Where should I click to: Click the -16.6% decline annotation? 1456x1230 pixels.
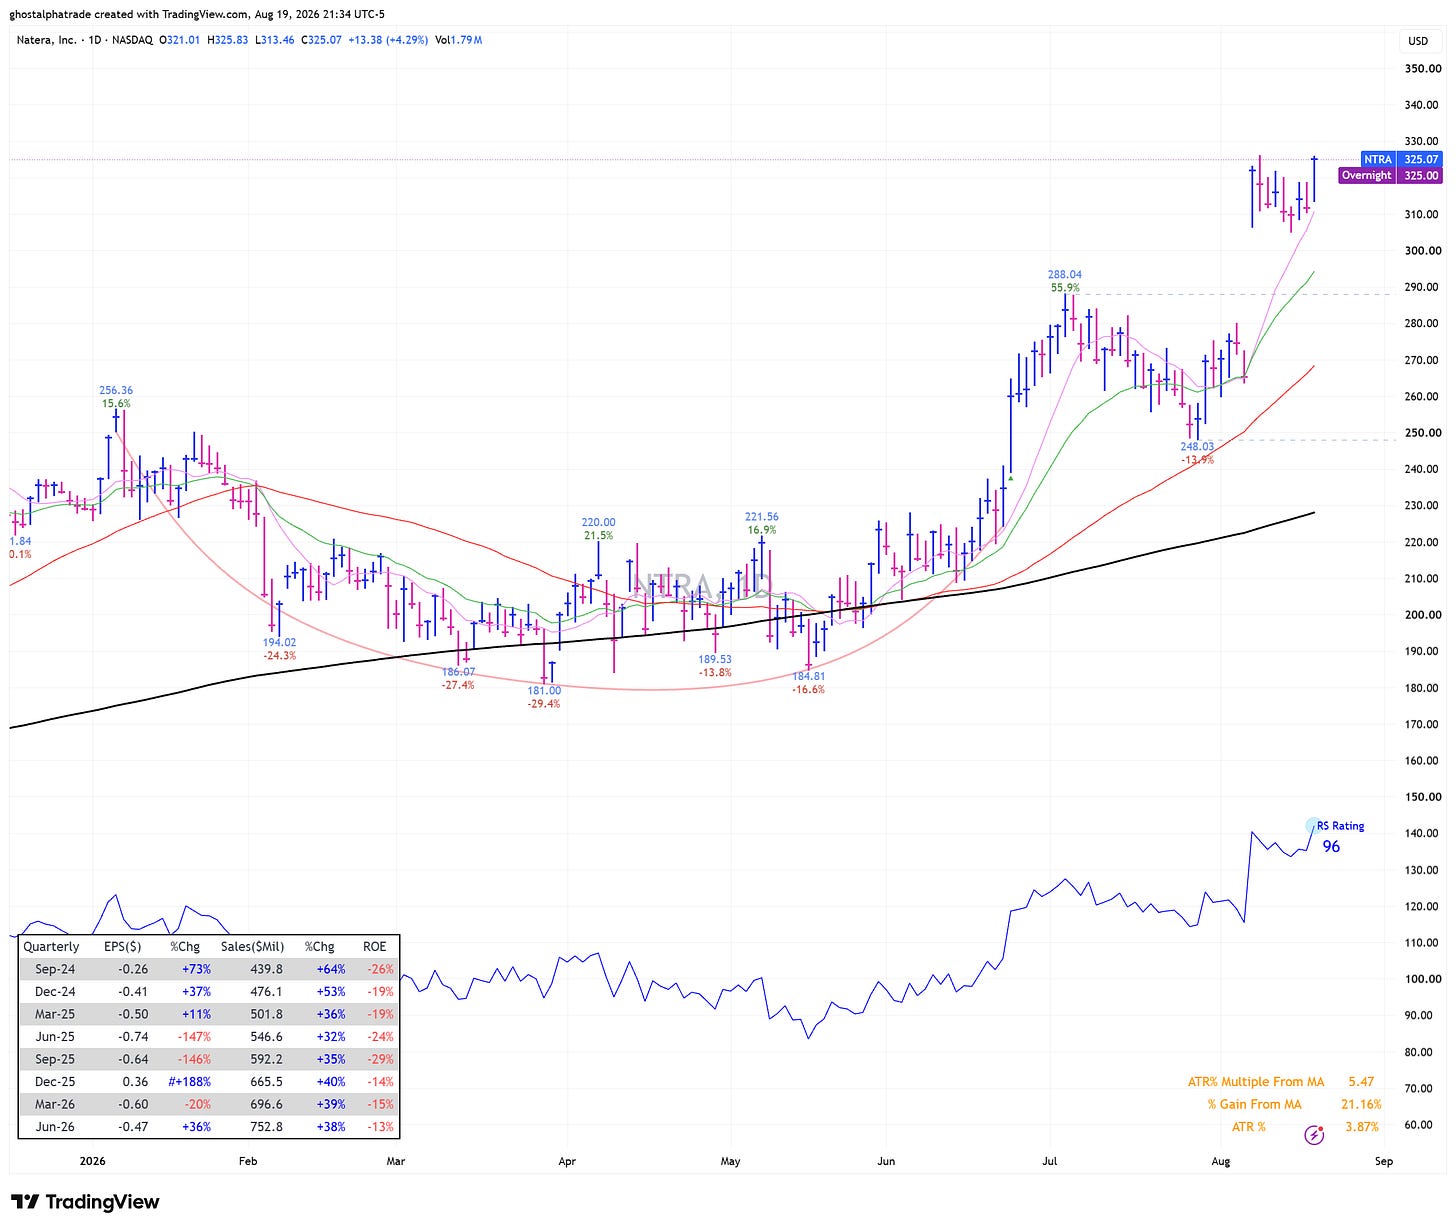tap(808, 690)
